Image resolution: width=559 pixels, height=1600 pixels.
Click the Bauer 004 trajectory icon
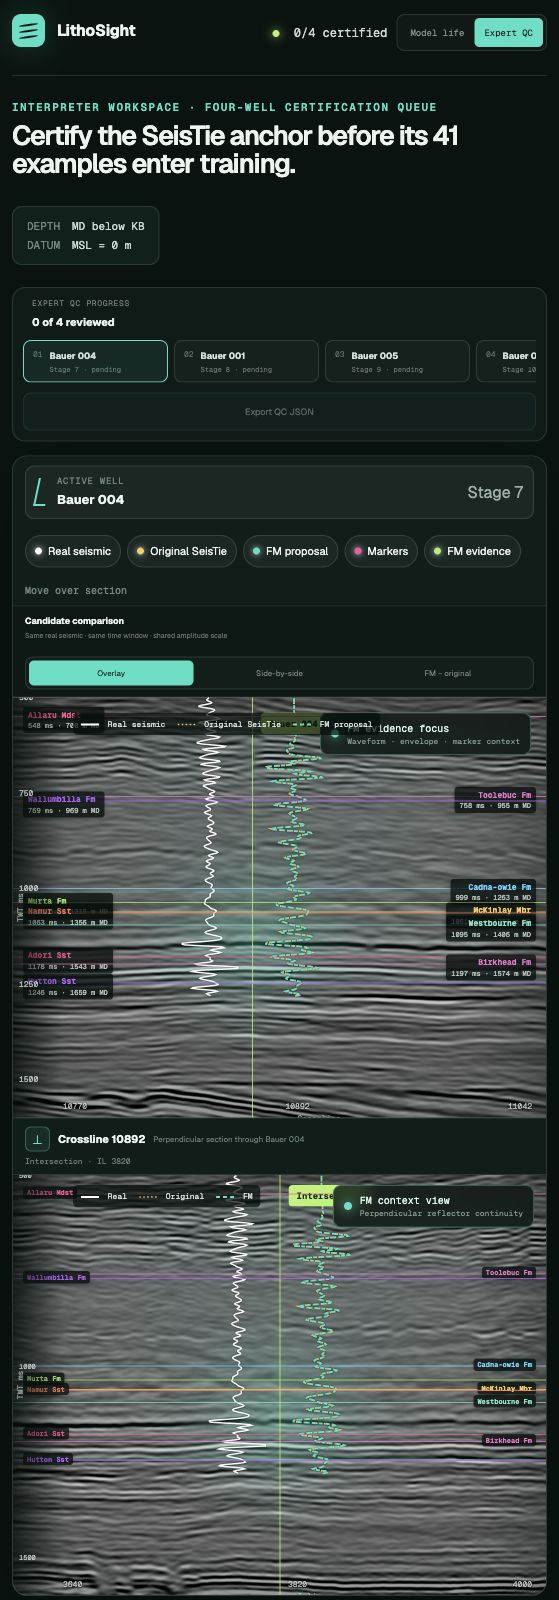tap(39, 491)
